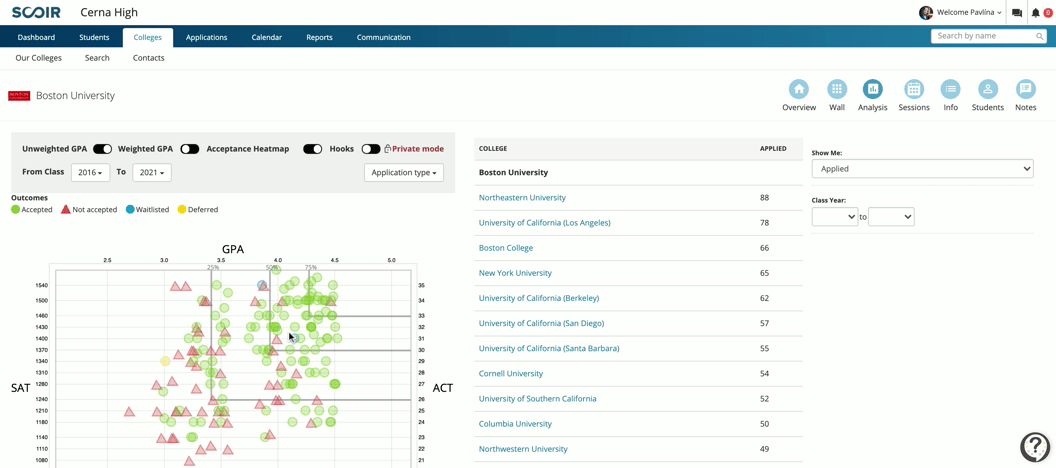Open the chat messages icon
This screenshot has width=1056, height=468.
pos(1017,13)
